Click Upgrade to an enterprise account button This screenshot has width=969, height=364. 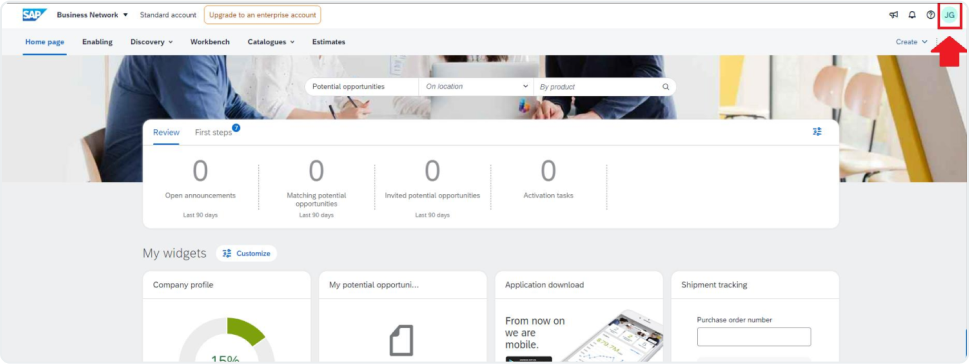(263, 15)
